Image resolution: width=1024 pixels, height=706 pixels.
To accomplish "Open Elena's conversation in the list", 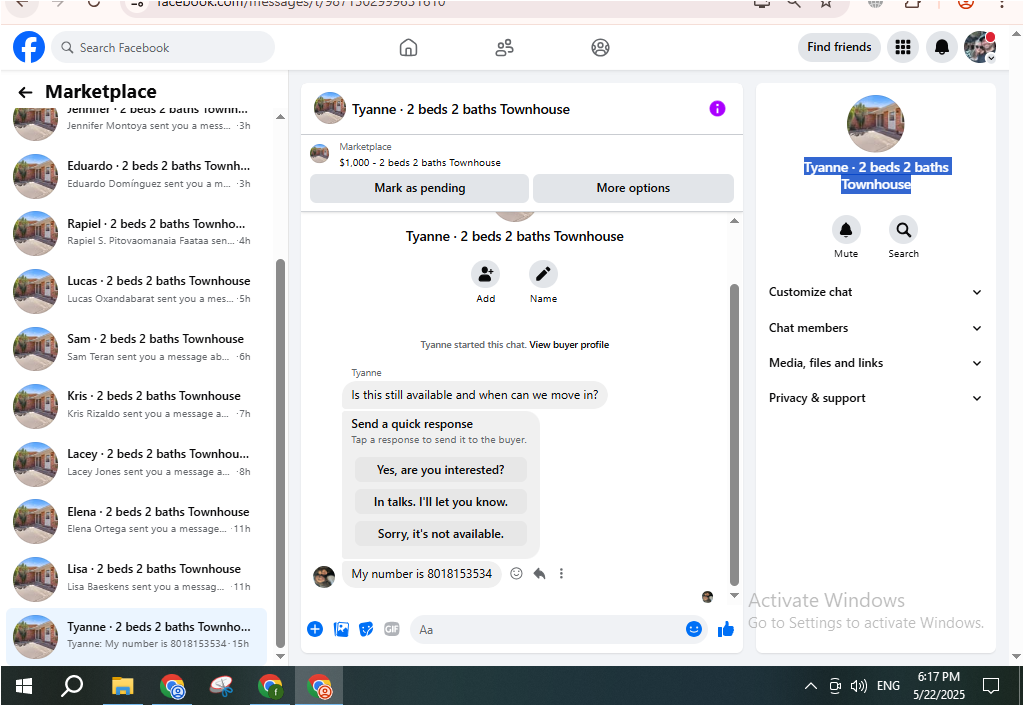I will click(136, 521).
